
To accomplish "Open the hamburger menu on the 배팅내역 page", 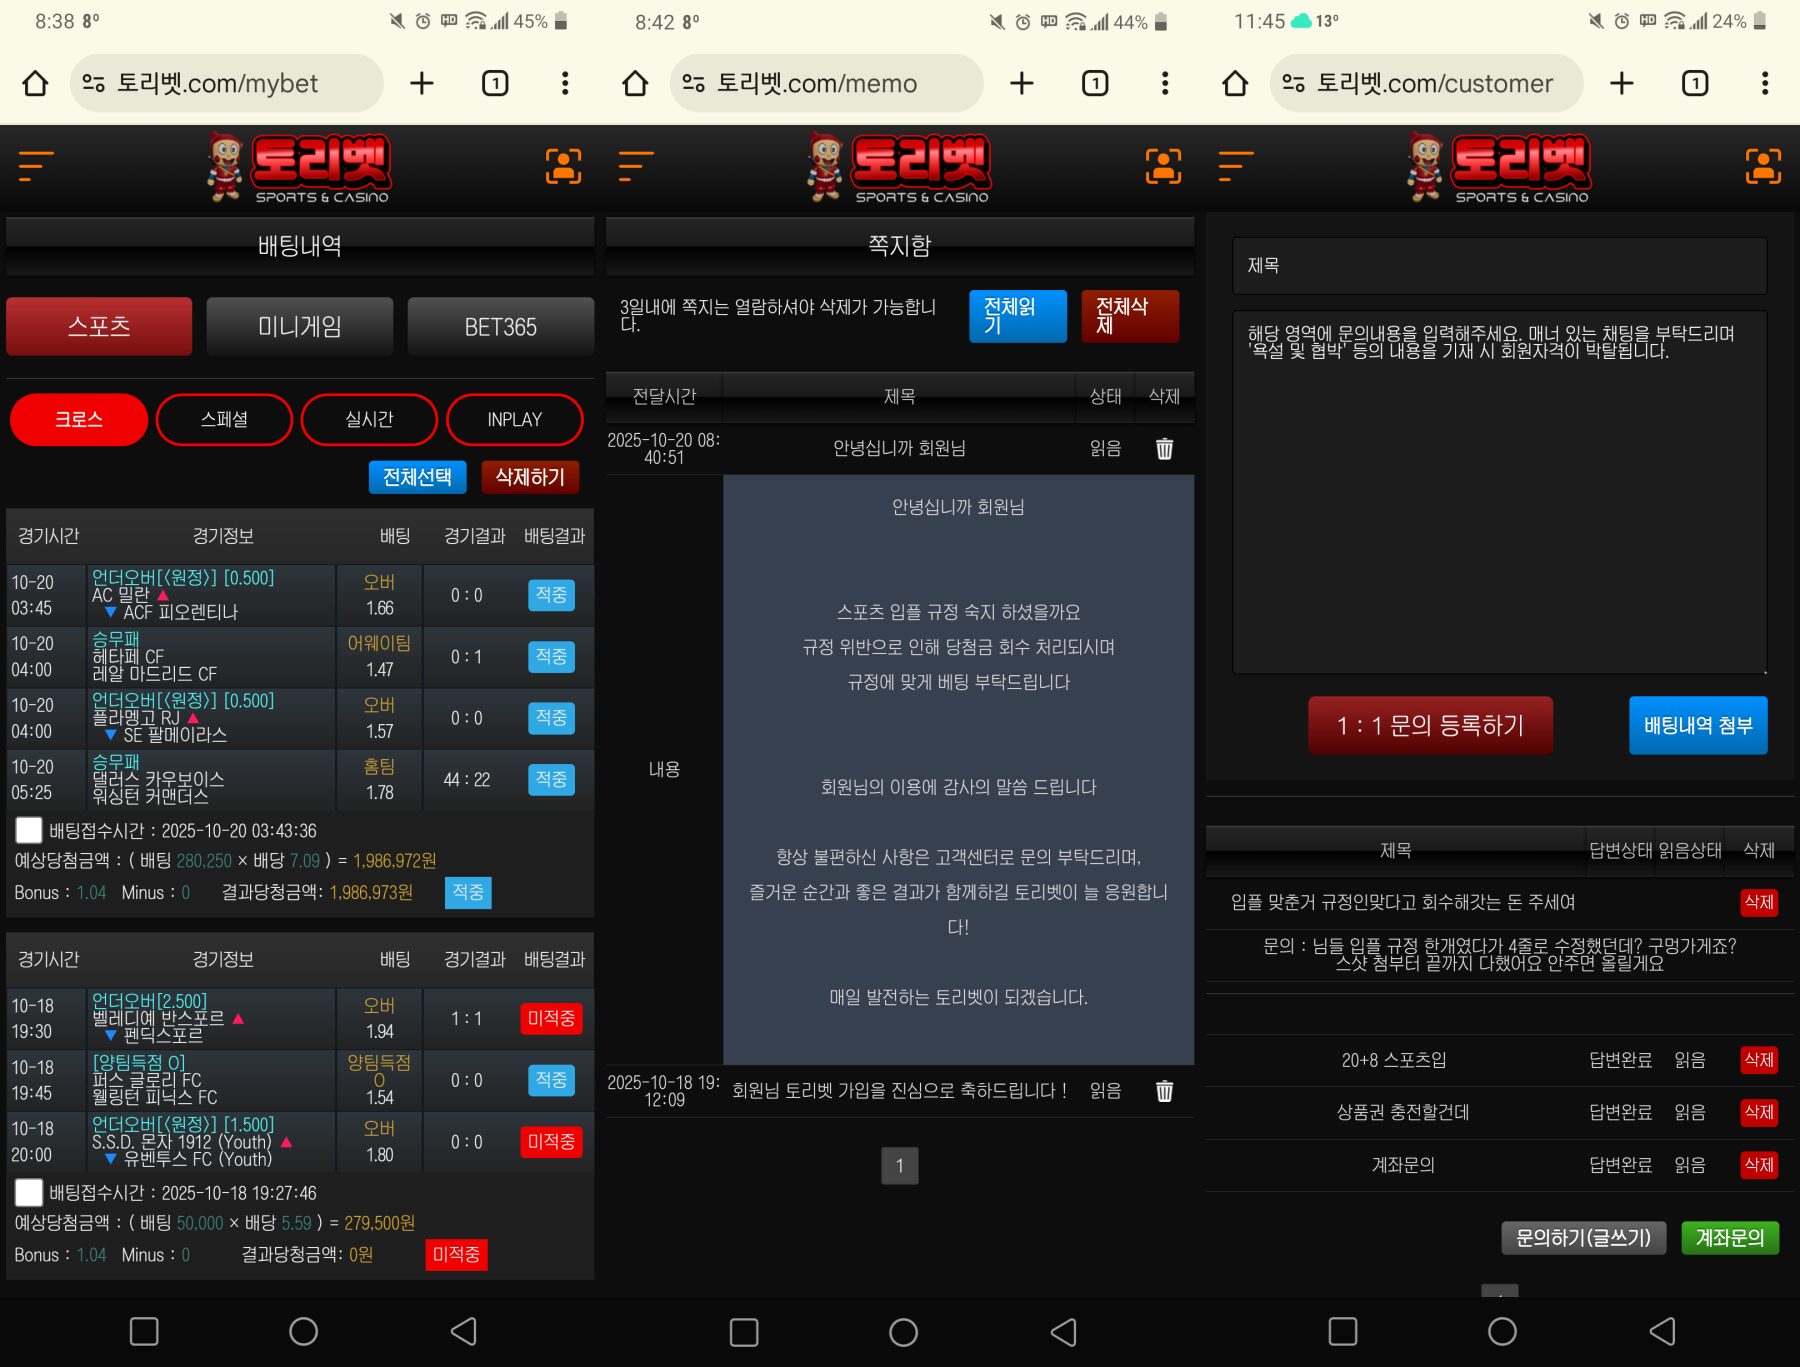I will (32, 167).
